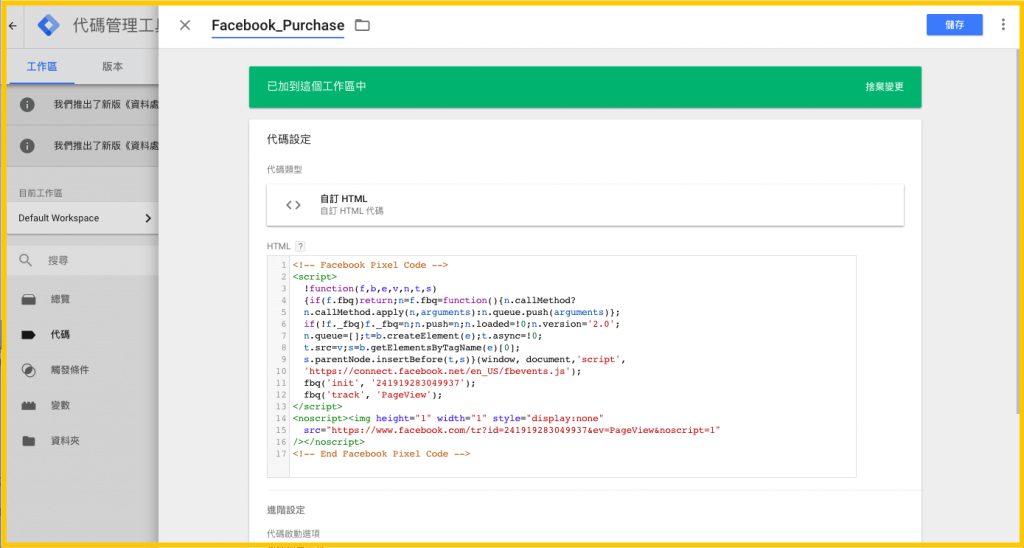Close the Facebook_Purchase tag editor

(x=185, y=25)
